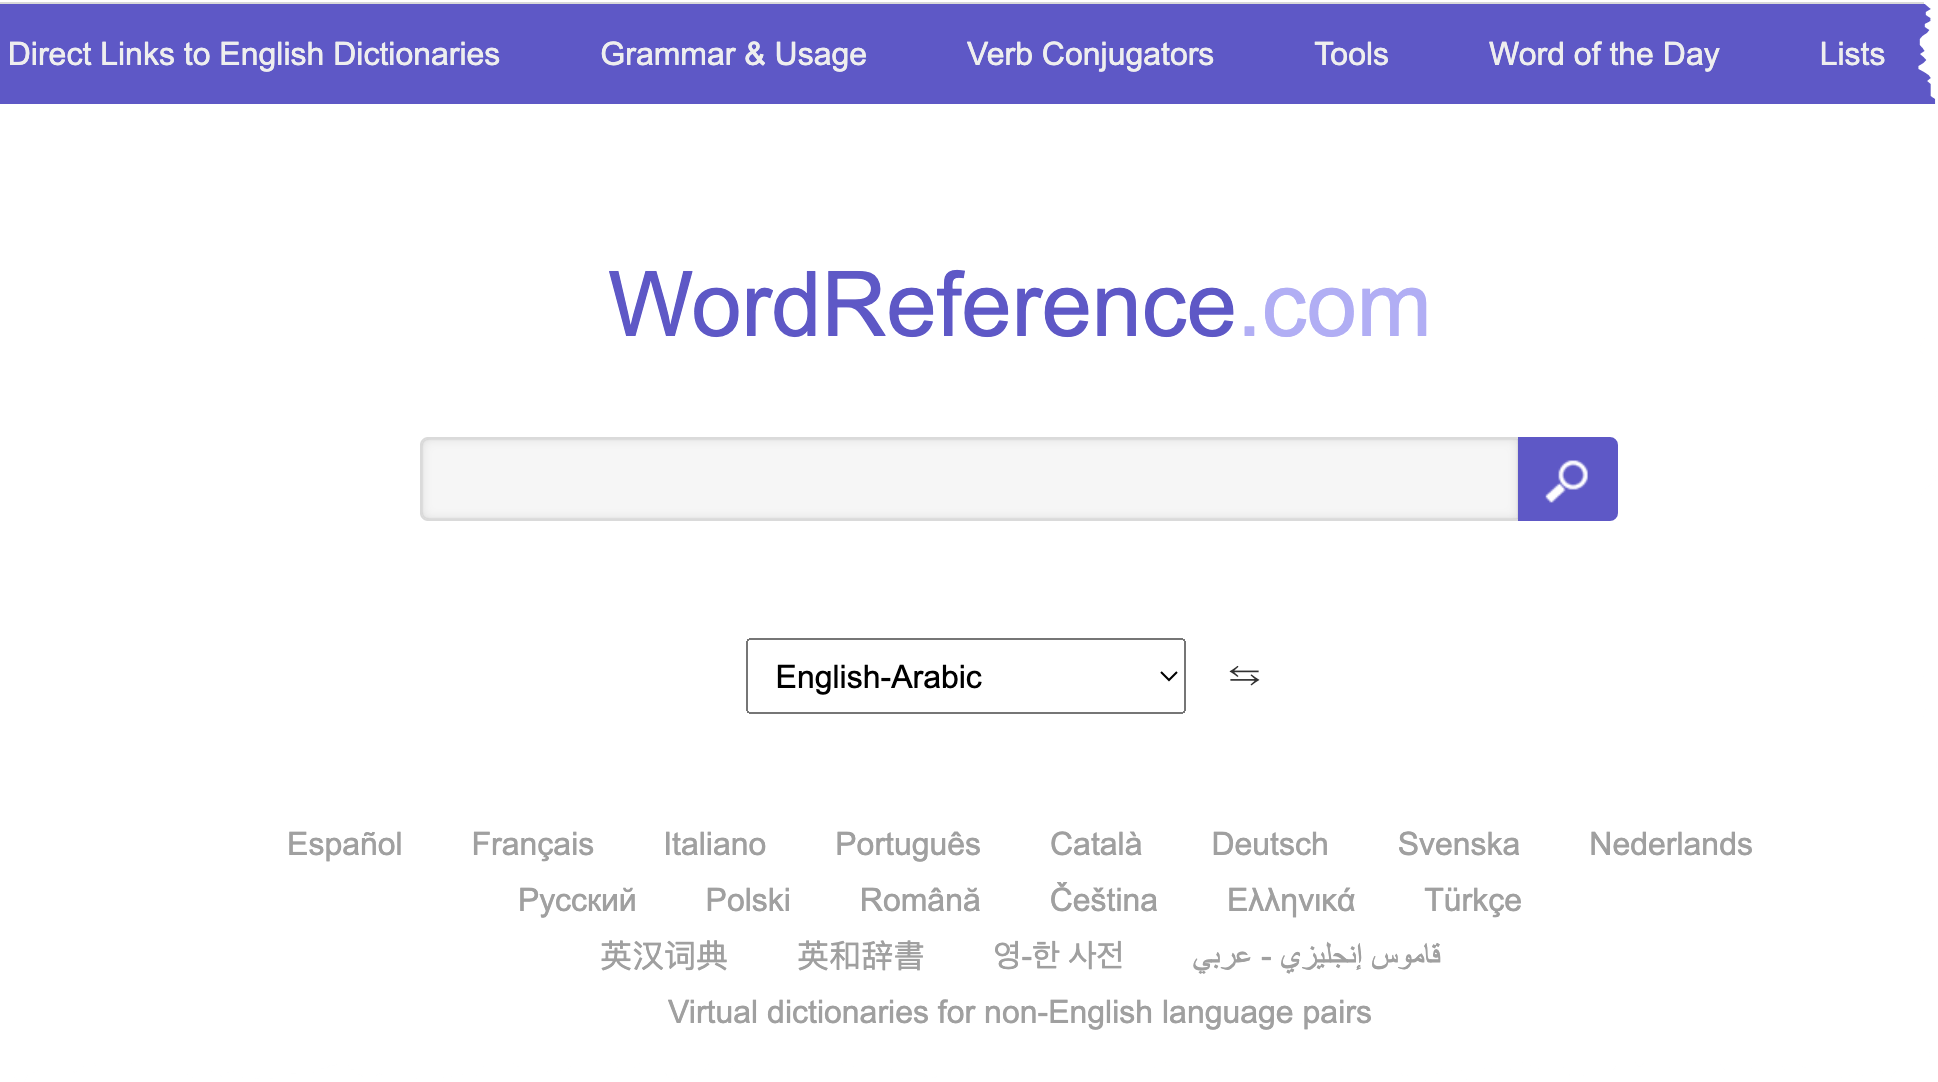Open the Español dictionary
This screenshot has width=1938, height=1082.
click(x=344, y=844)
